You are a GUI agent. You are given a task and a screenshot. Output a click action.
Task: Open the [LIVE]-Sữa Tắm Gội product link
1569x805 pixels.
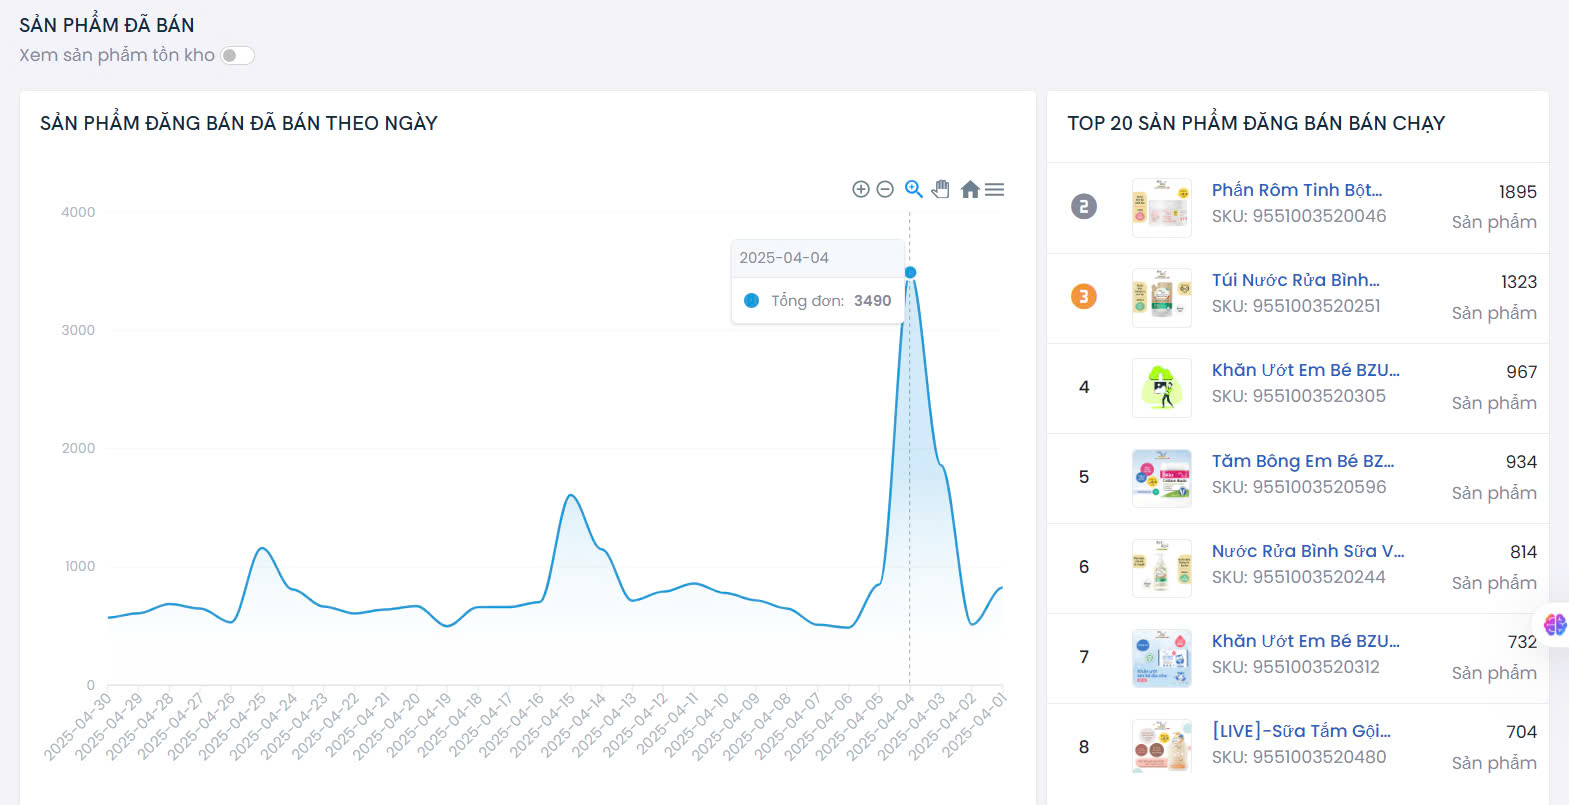click(x=1301, y=731)
